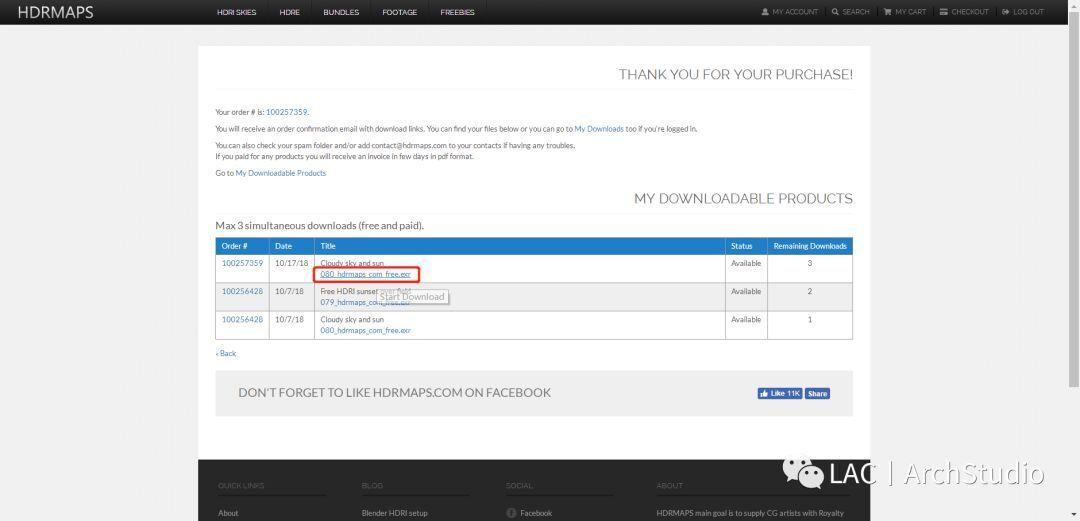Viewport: 1080px width, 521px height.
Task: Click the Remaining Downloads column header
Action: (810, 246)
